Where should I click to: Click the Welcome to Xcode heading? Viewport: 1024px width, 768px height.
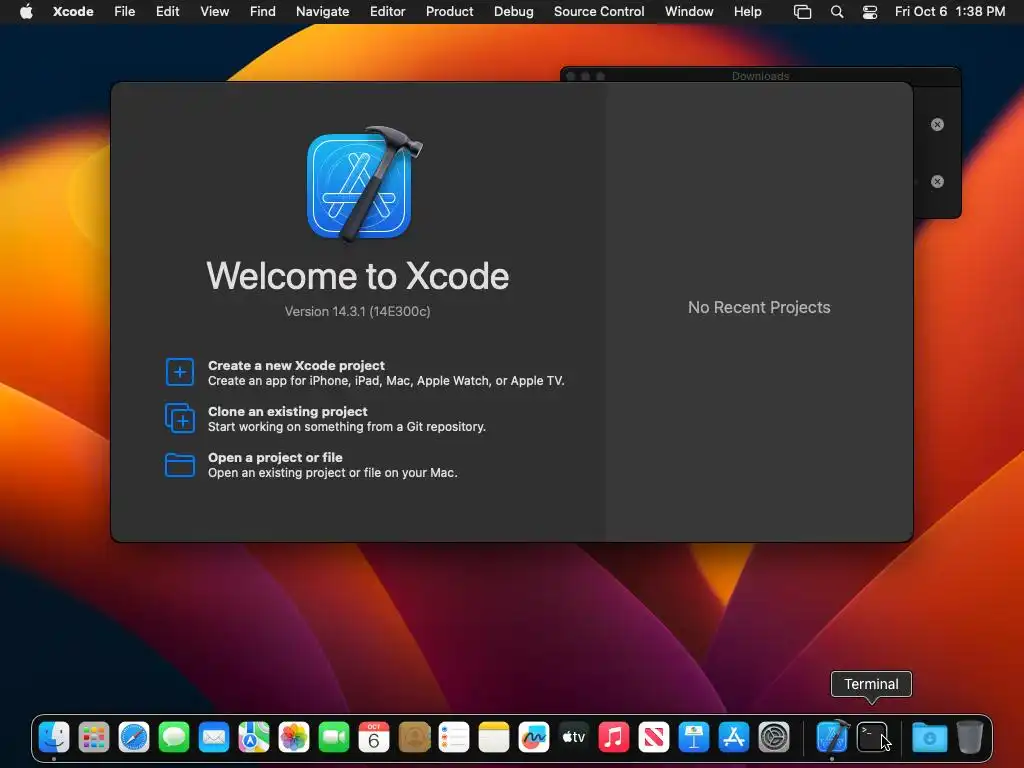coord(358,276)
